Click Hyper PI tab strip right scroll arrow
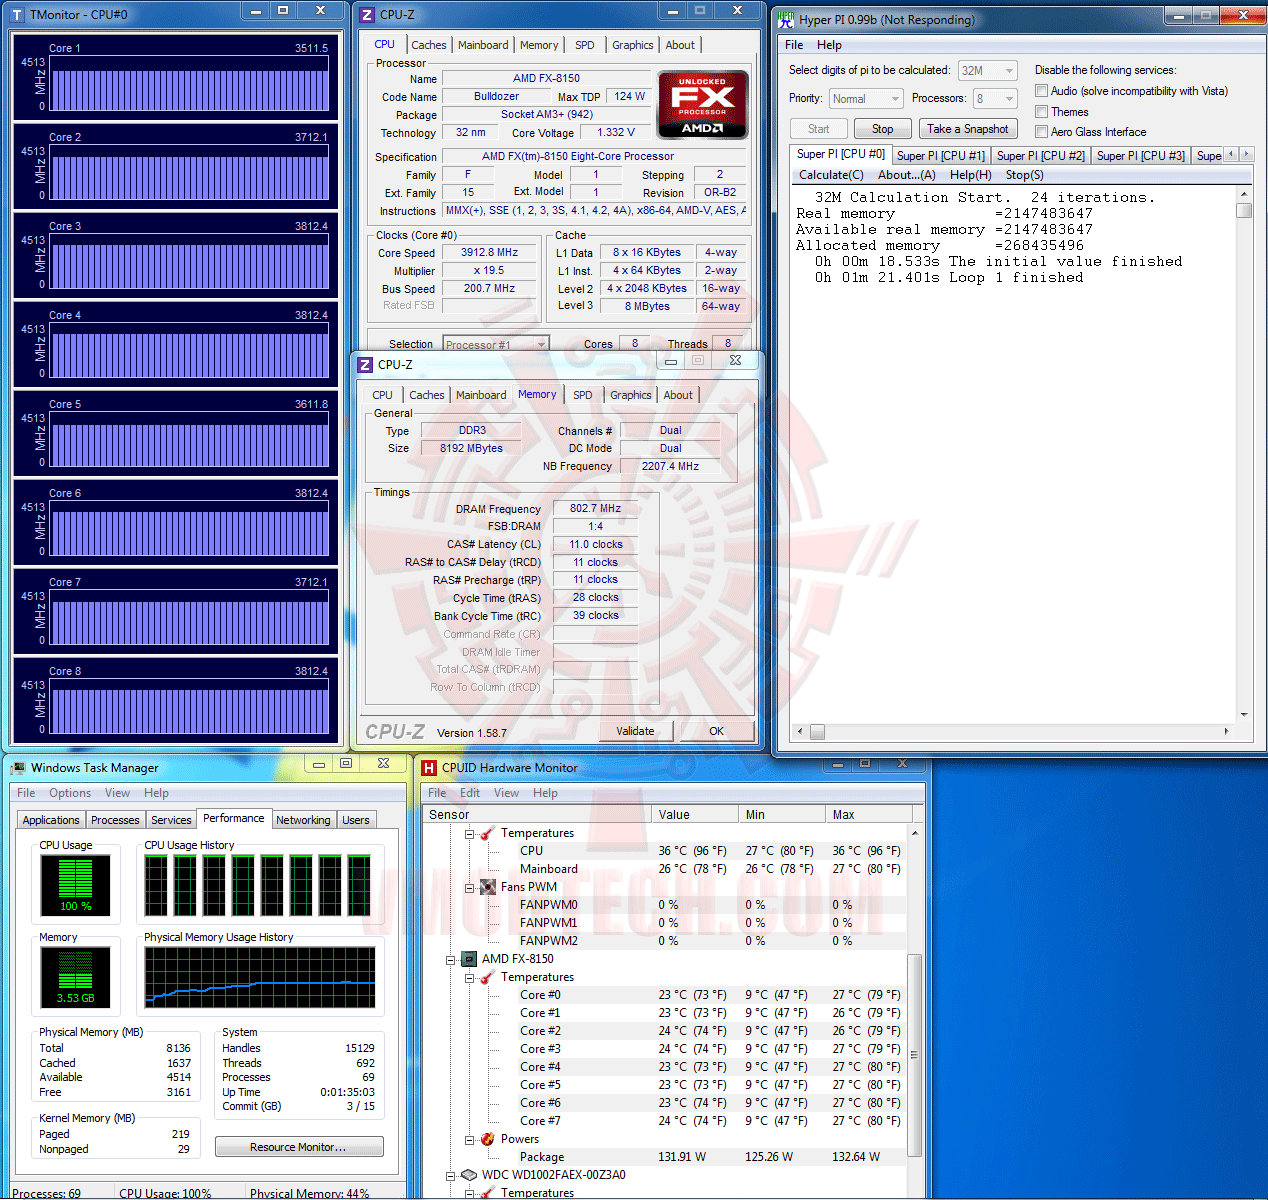The image size is (1268, 1200). [1246, 154]
